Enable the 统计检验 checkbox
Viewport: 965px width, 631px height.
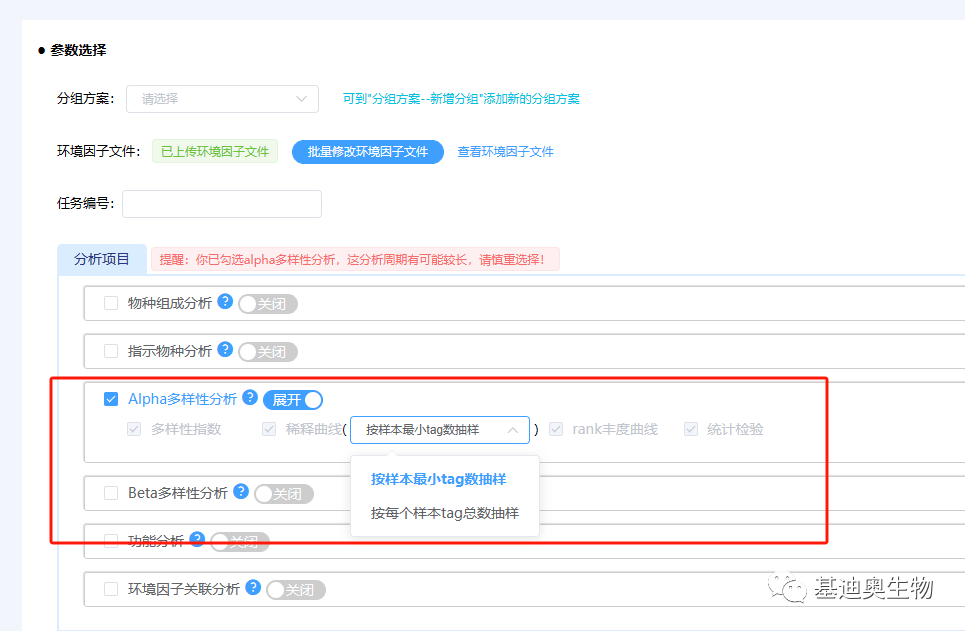(x=690, y=429)
